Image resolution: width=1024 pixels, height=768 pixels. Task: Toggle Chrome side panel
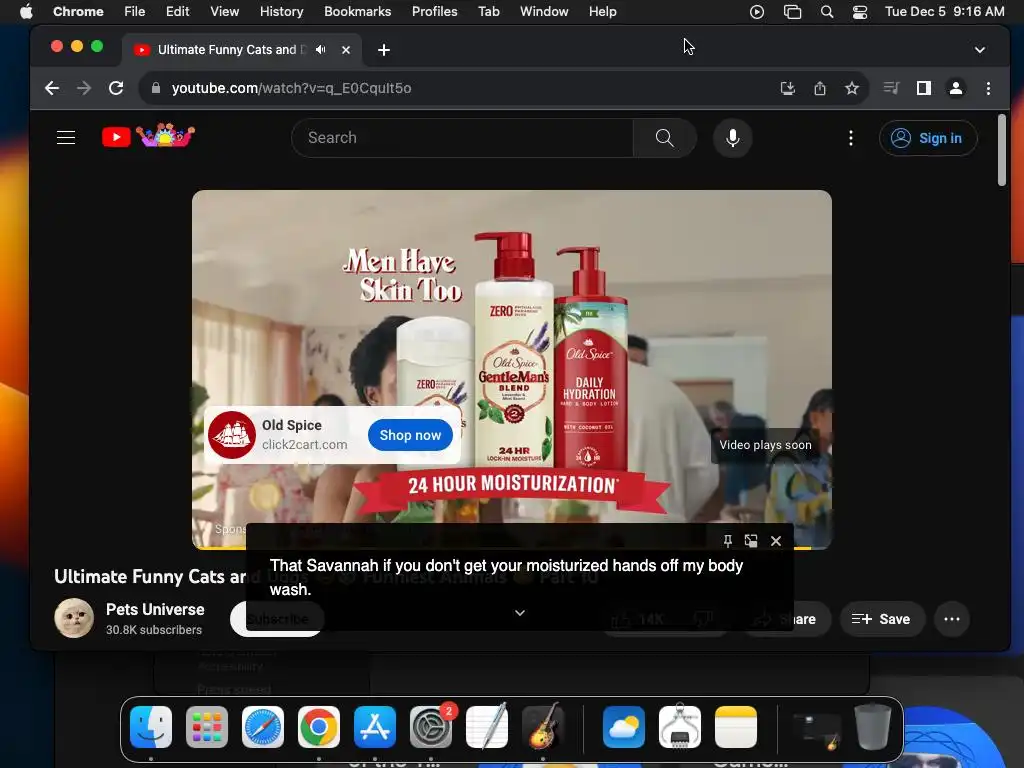click(x=923, y=88)
